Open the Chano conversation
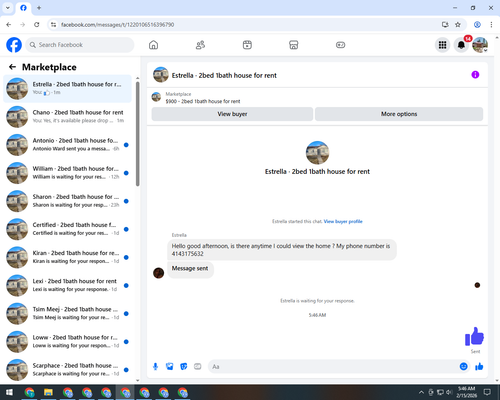Image resolution: width=500 pixels, height=400 pixels. 67,117
